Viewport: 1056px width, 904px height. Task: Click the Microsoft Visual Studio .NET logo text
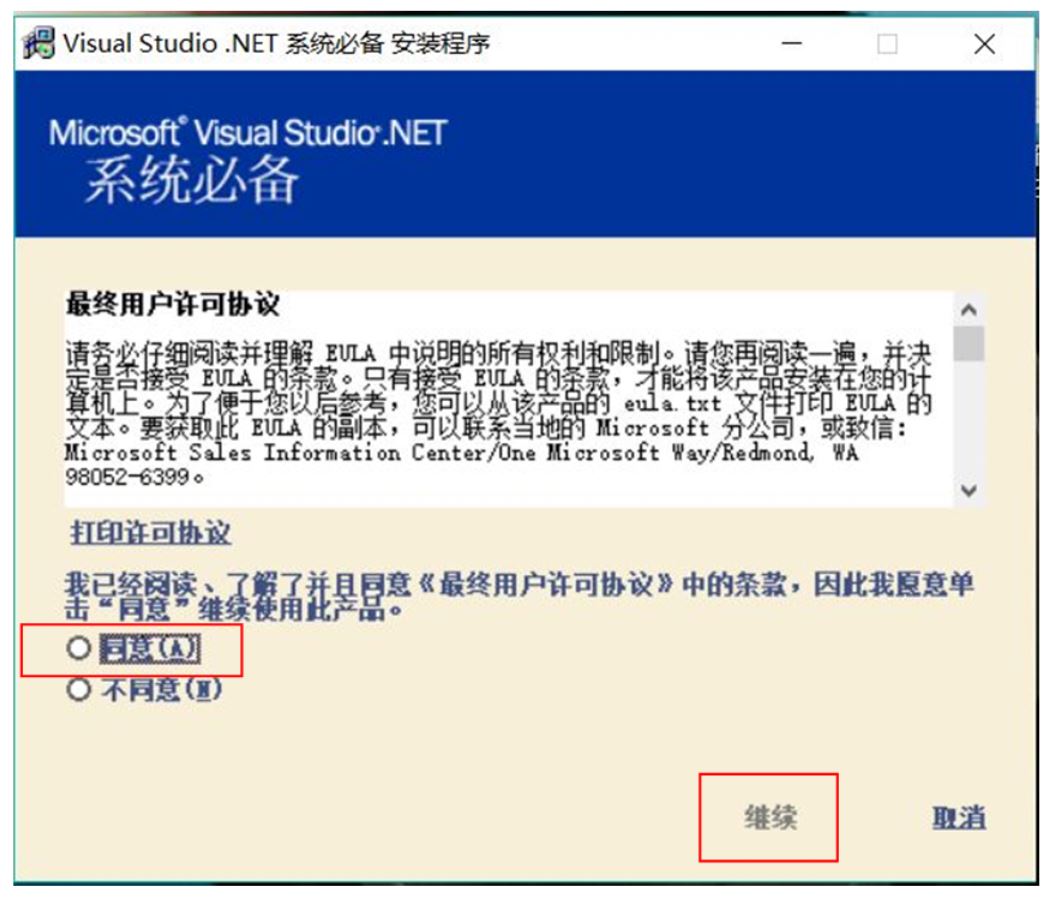(x=247, y=133)
